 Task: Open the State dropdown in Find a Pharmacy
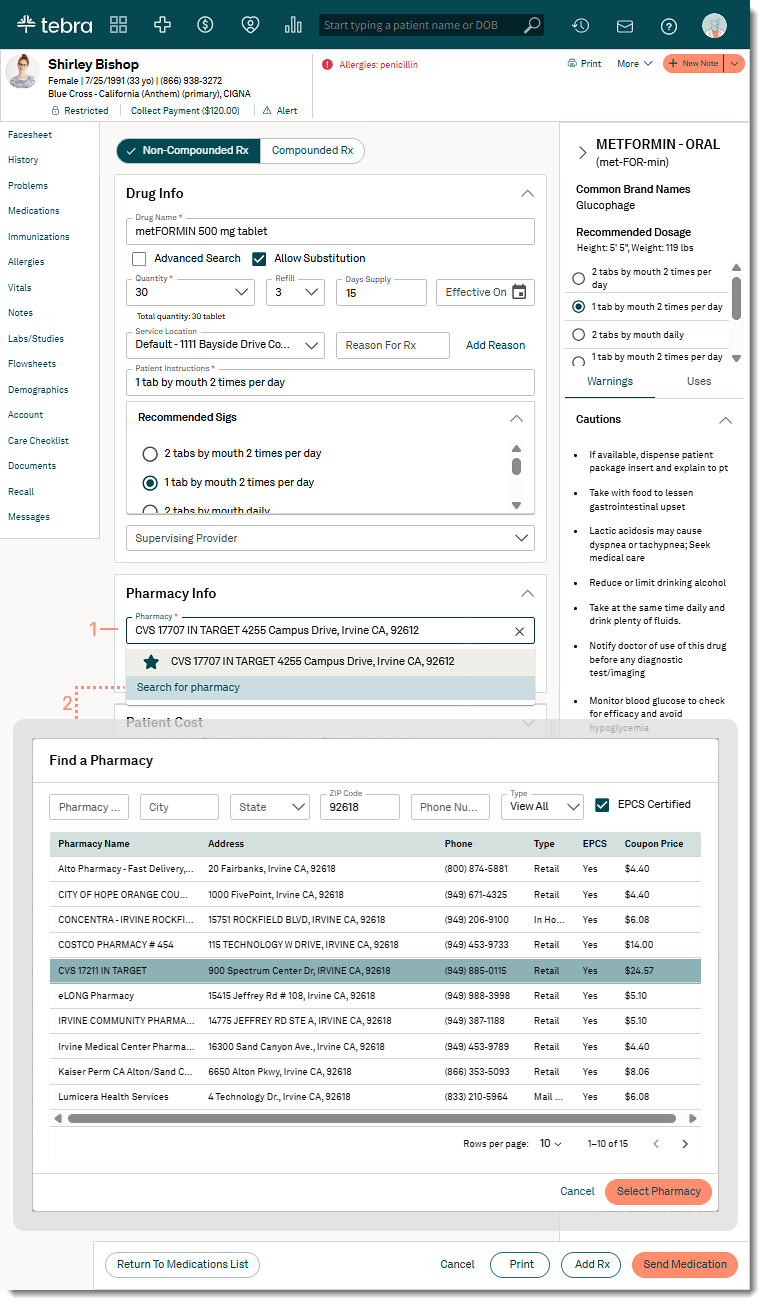click(x=269, y=807)
